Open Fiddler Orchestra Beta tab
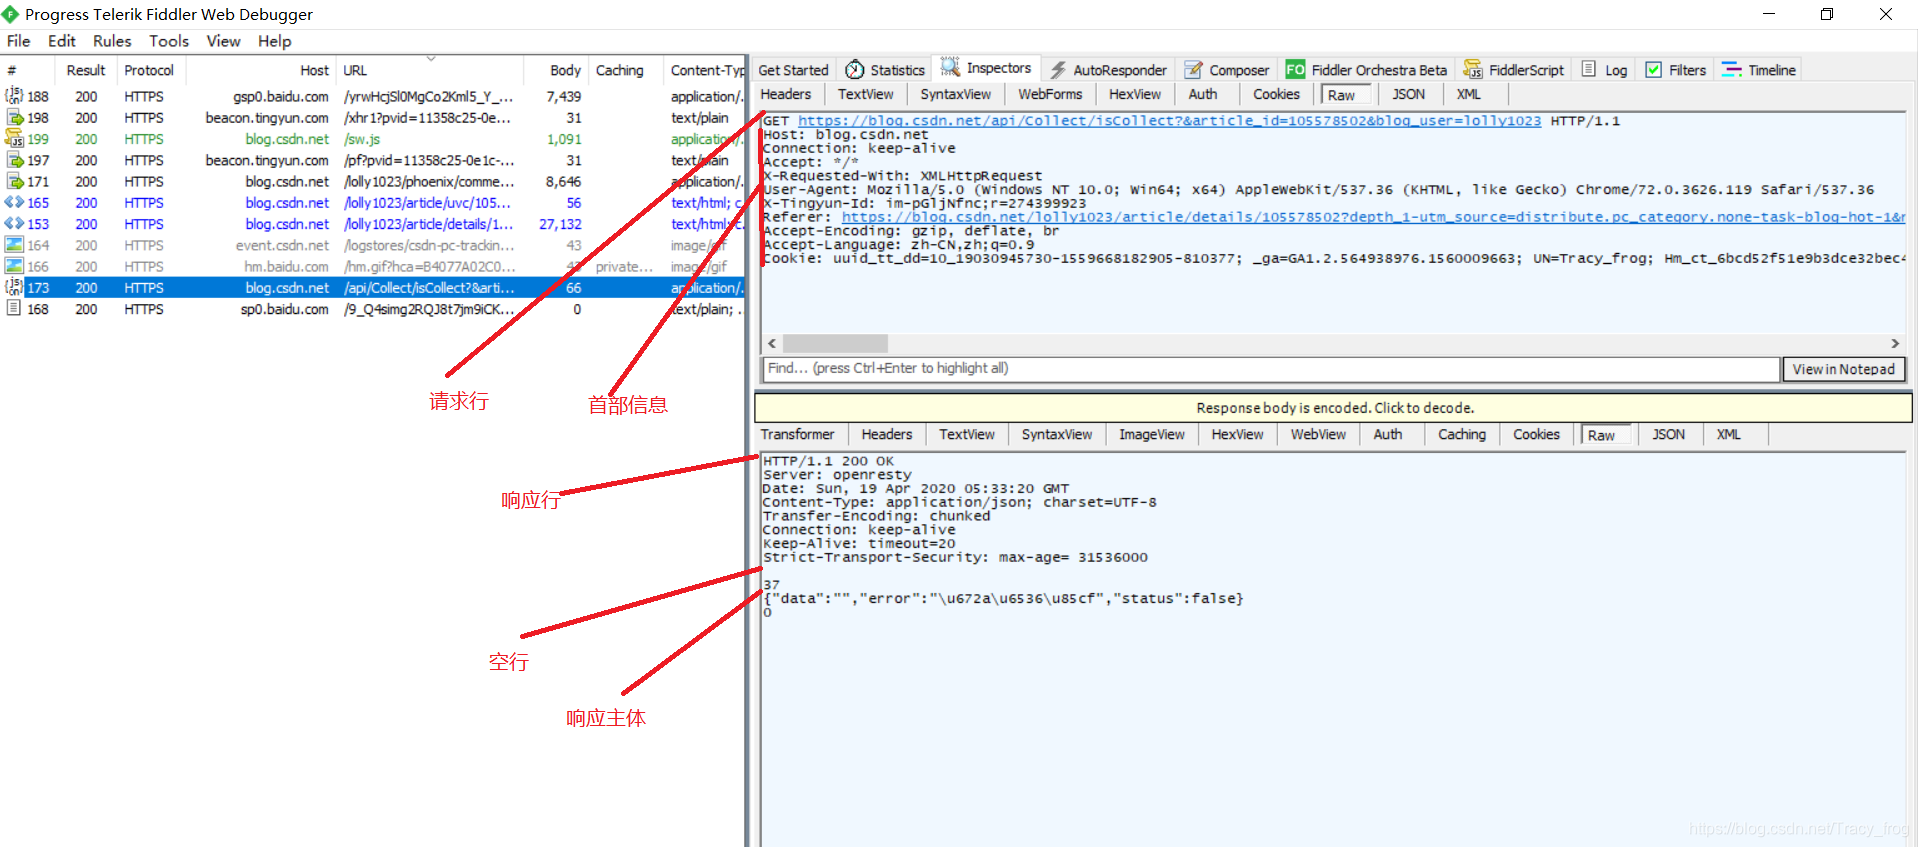The width and height of the screenshot is (1918, 847). (x=1366, y=70)
